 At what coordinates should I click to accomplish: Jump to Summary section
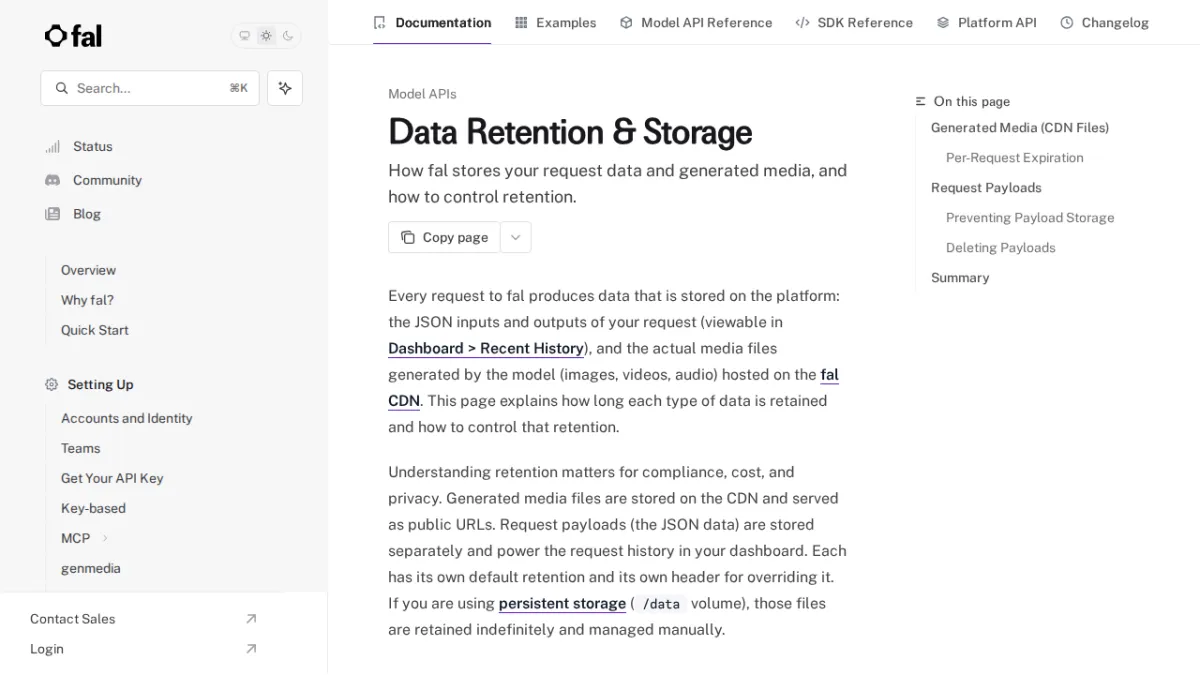click(x=960, y=277)
